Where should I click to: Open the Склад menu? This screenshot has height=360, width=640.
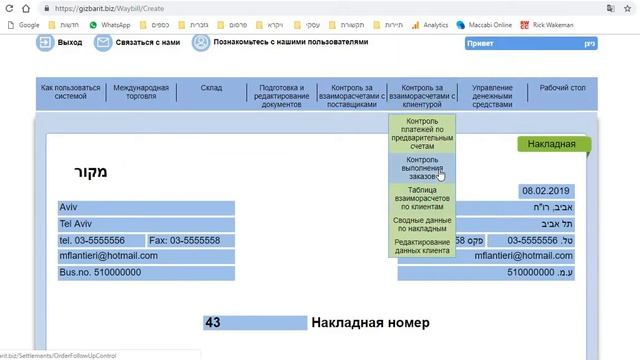click(x=211, y=88)
